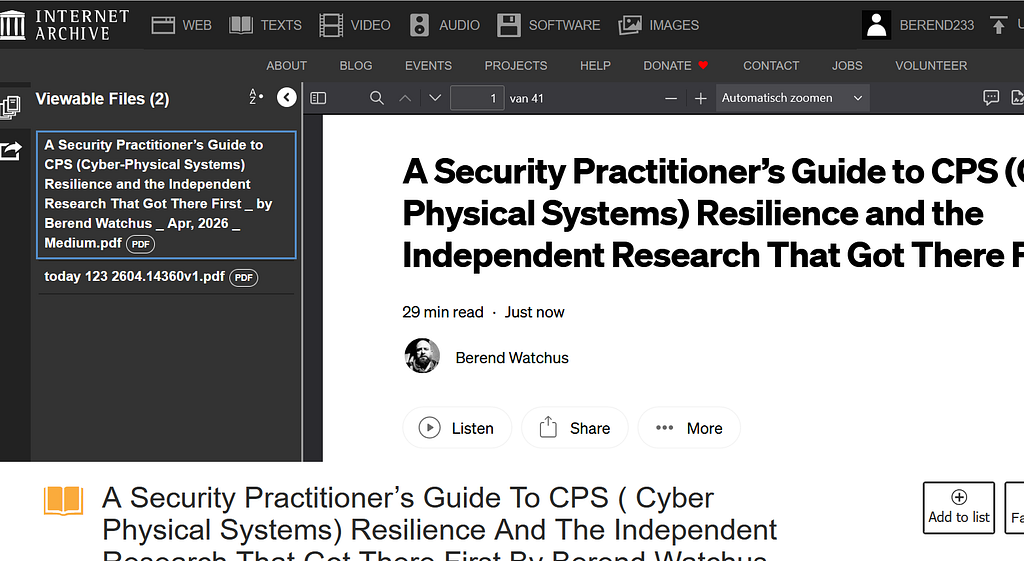
Task: Click the VIDEO text label
Action: tap(370, 25)
